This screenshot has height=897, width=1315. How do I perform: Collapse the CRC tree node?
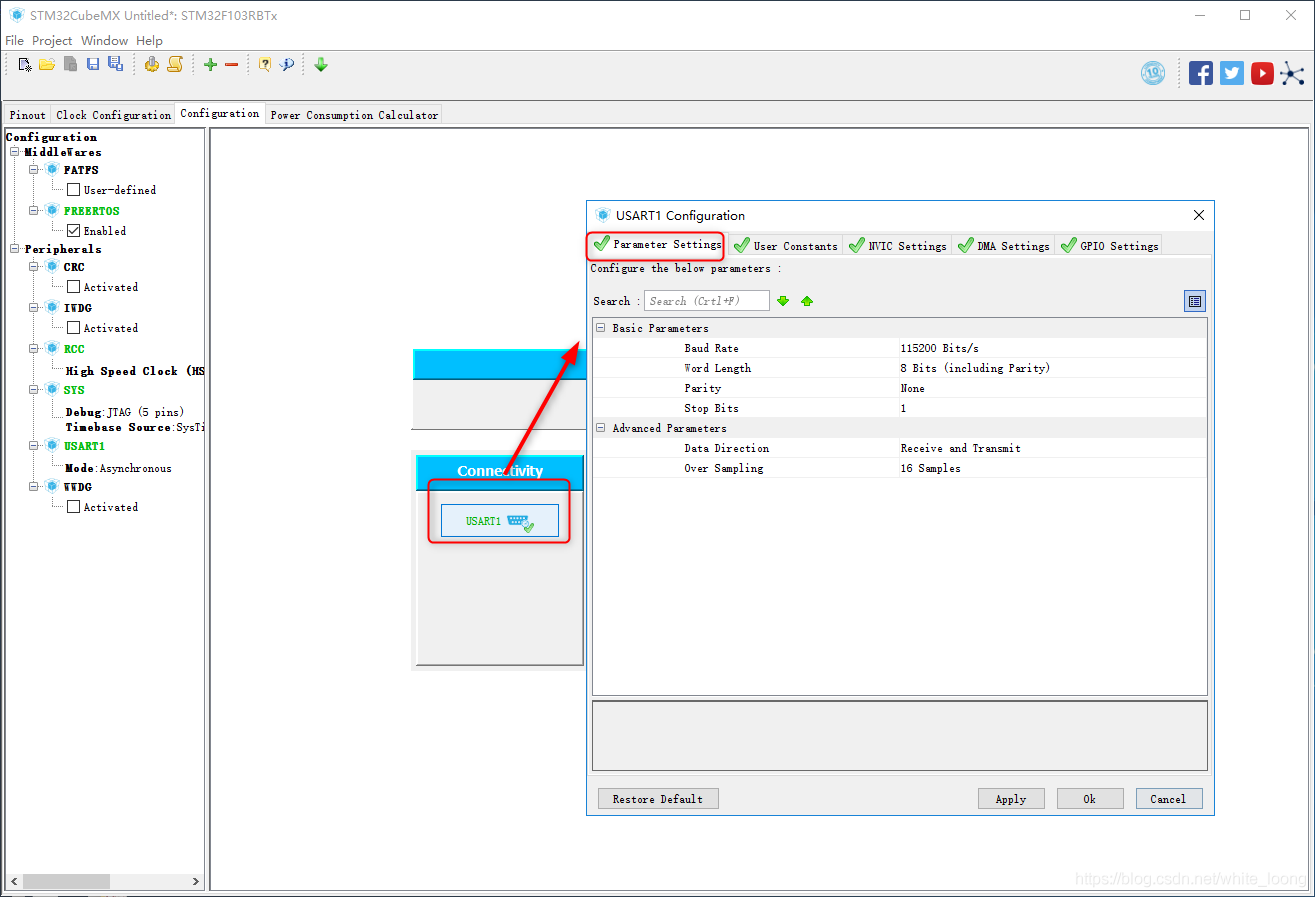(x=34, y=267)
